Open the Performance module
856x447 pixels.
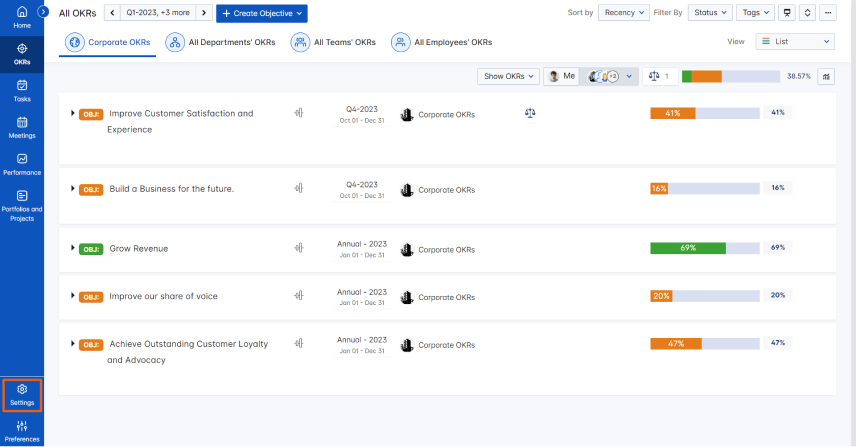coord(22,164)
